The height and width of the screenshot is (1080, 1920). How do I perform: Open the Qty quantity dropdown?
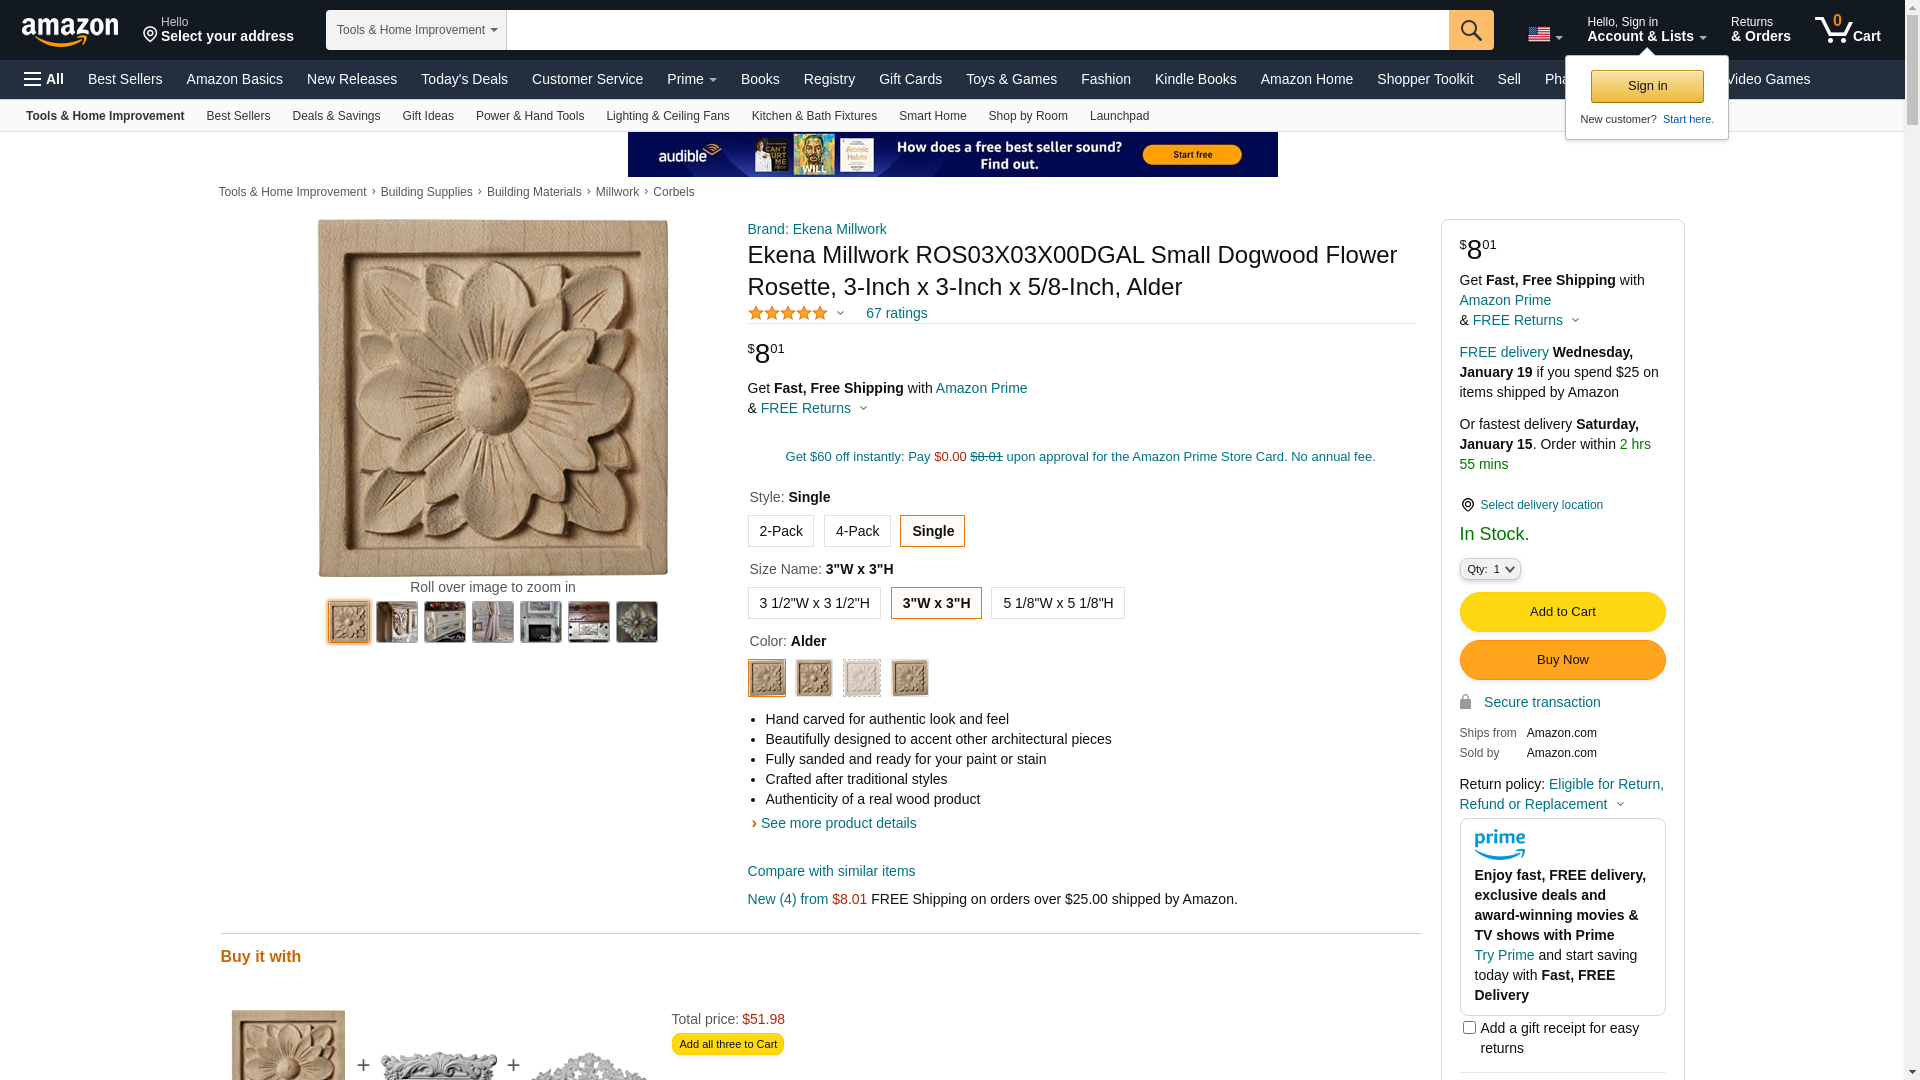point(1489,569)
